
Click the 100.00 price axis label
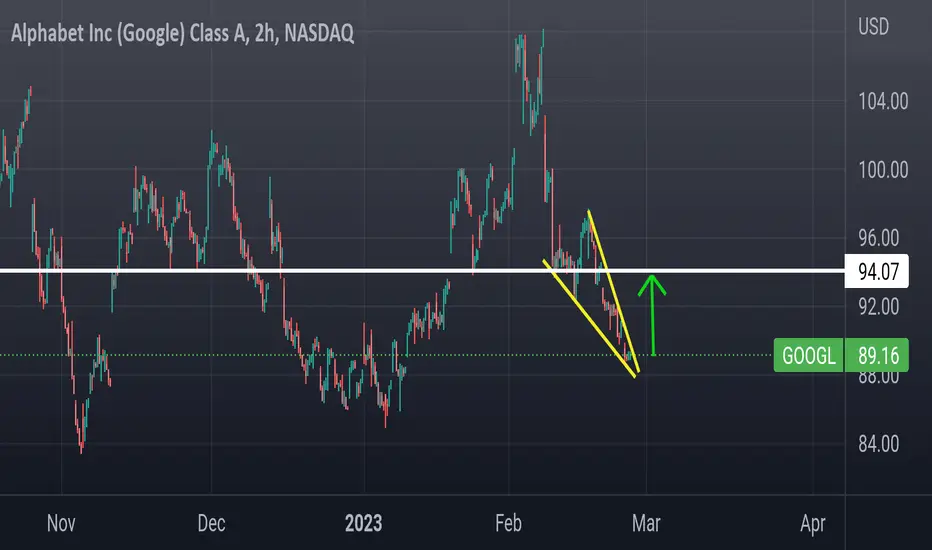(x=883, y=171)
